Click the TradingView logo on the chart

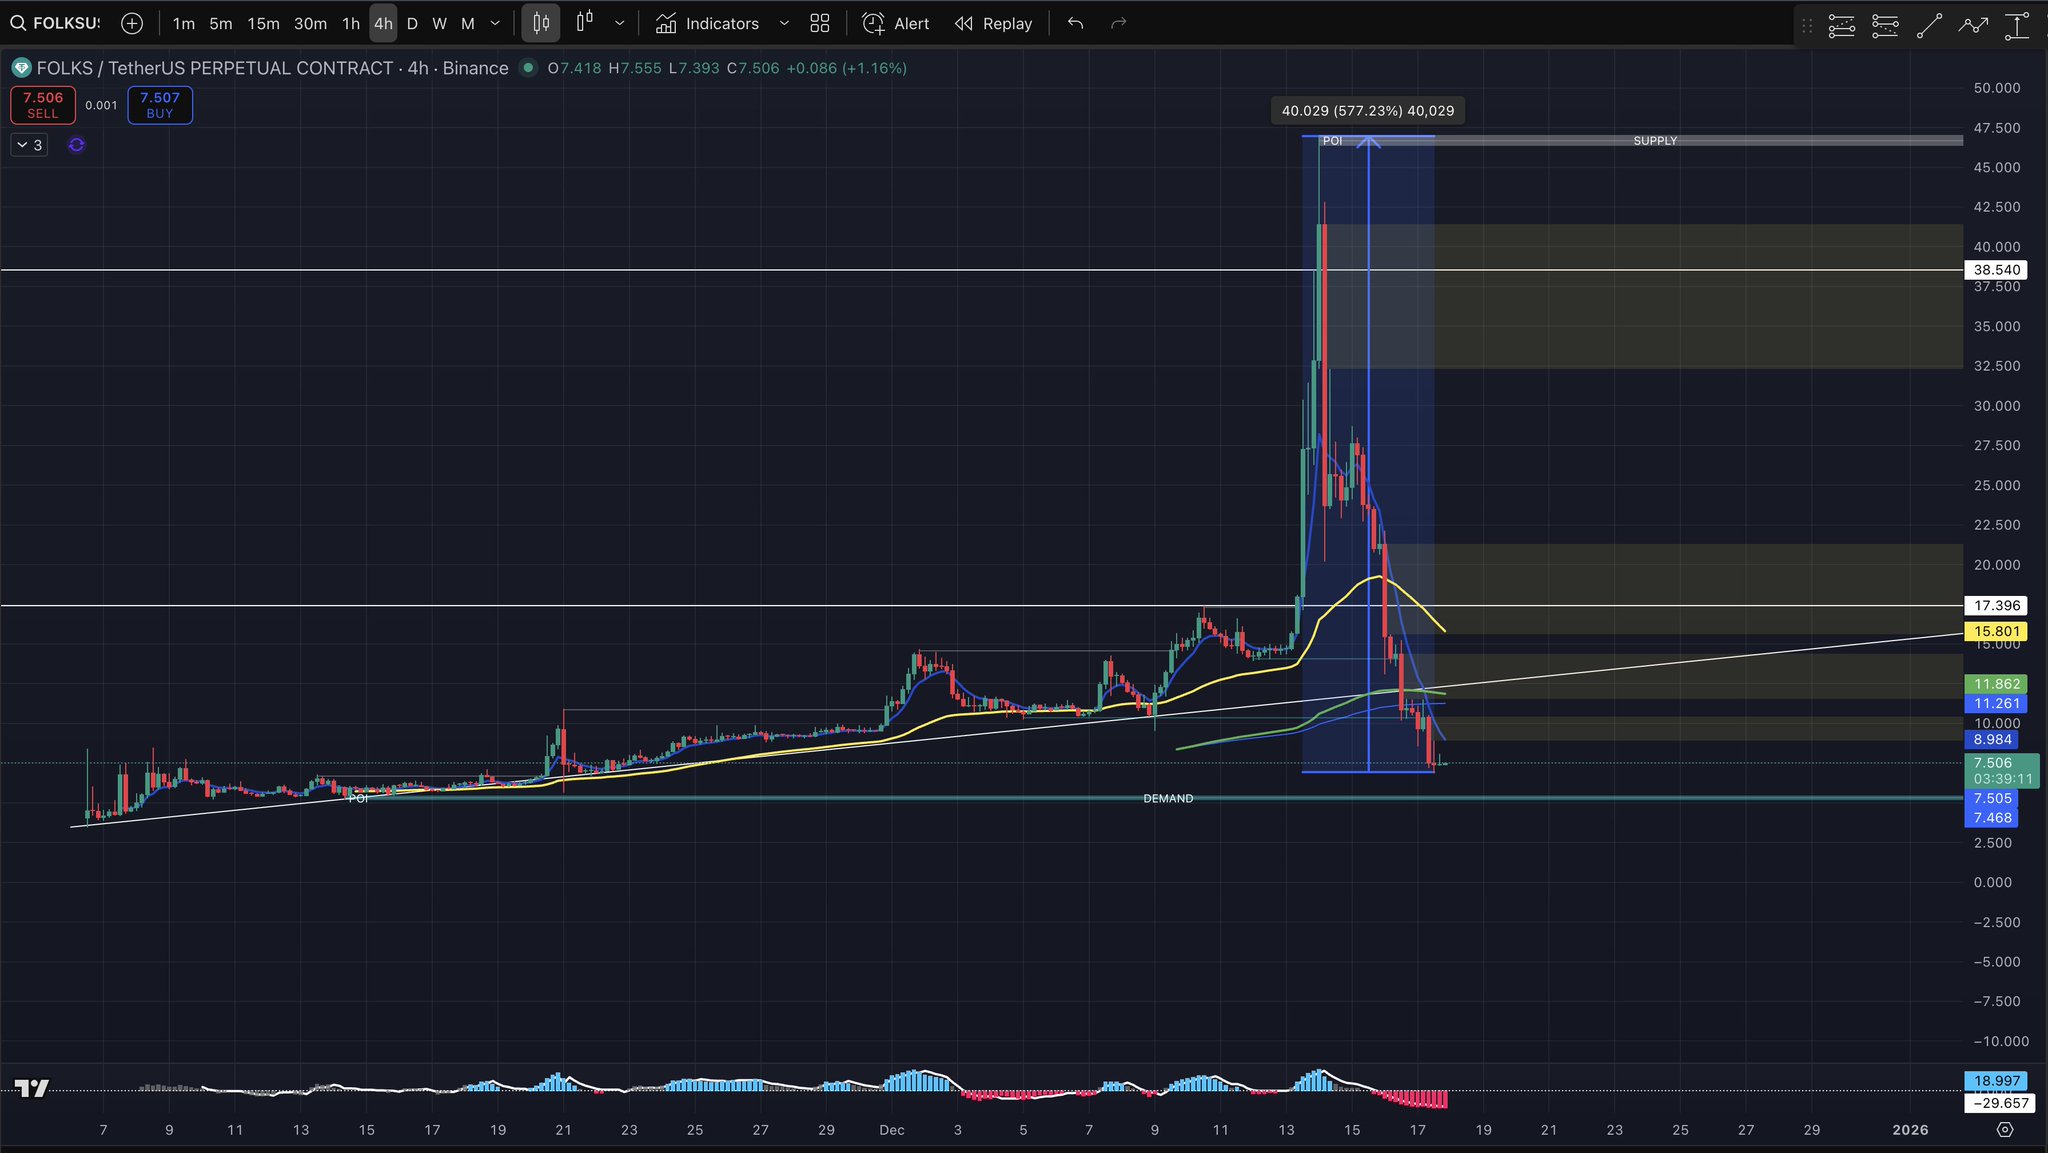click(32, 1088)
